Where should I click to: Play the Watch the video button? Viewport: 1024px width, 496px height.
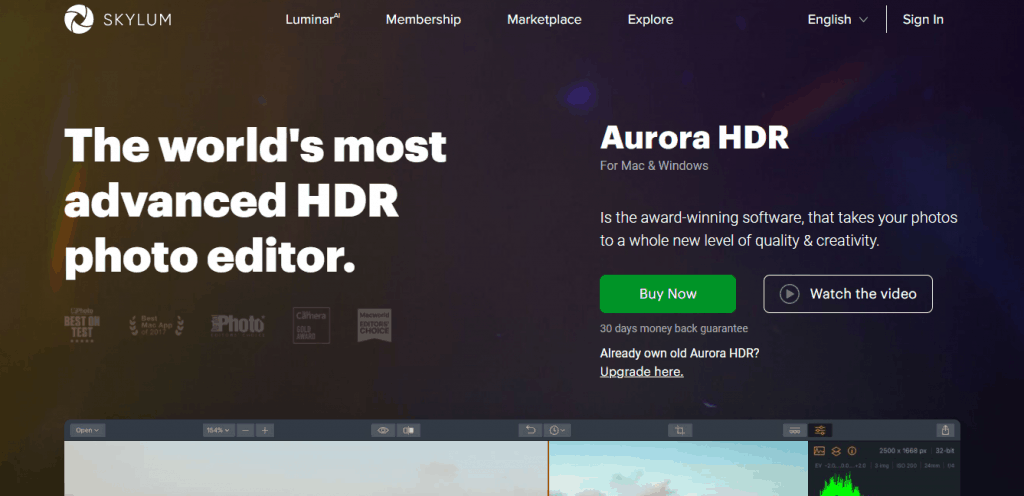pyautogui.click(x=847, y=294)
